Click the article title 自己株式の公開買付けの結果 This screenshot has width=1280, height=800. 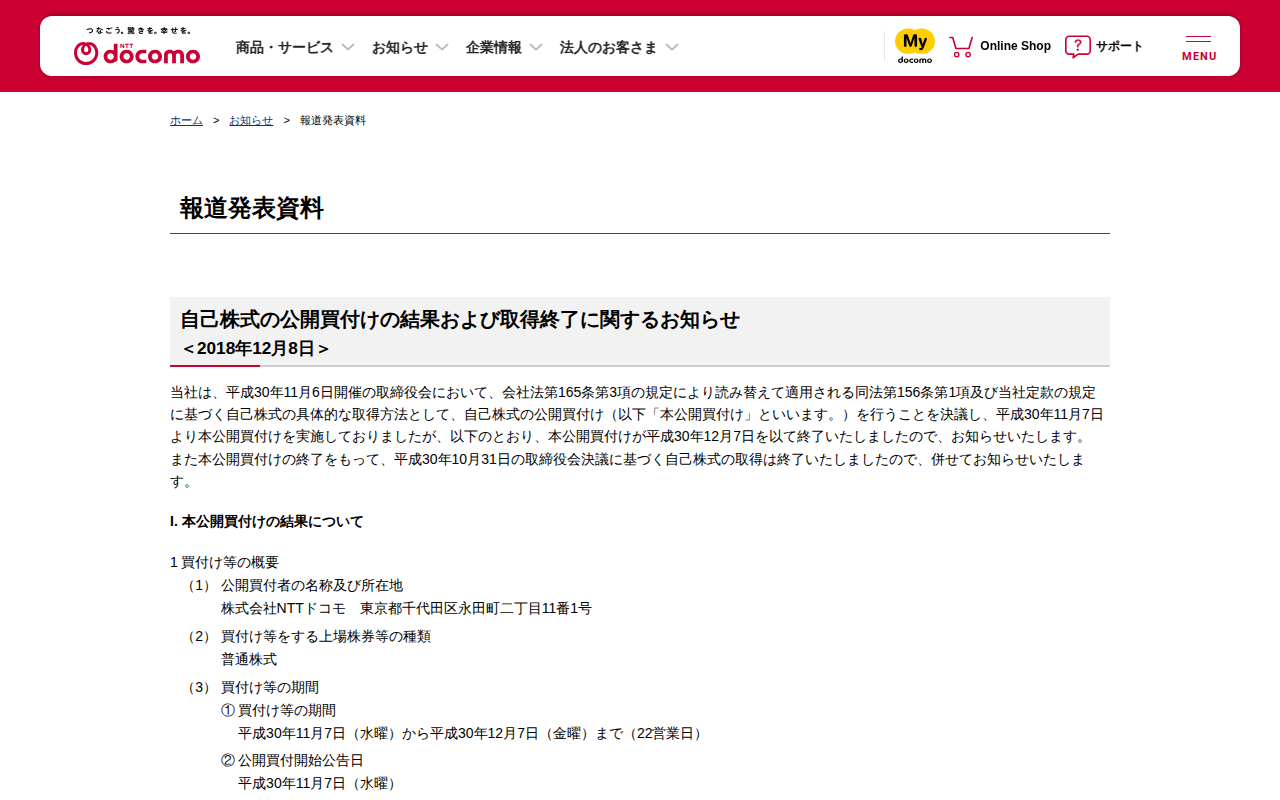click(460, 320)
